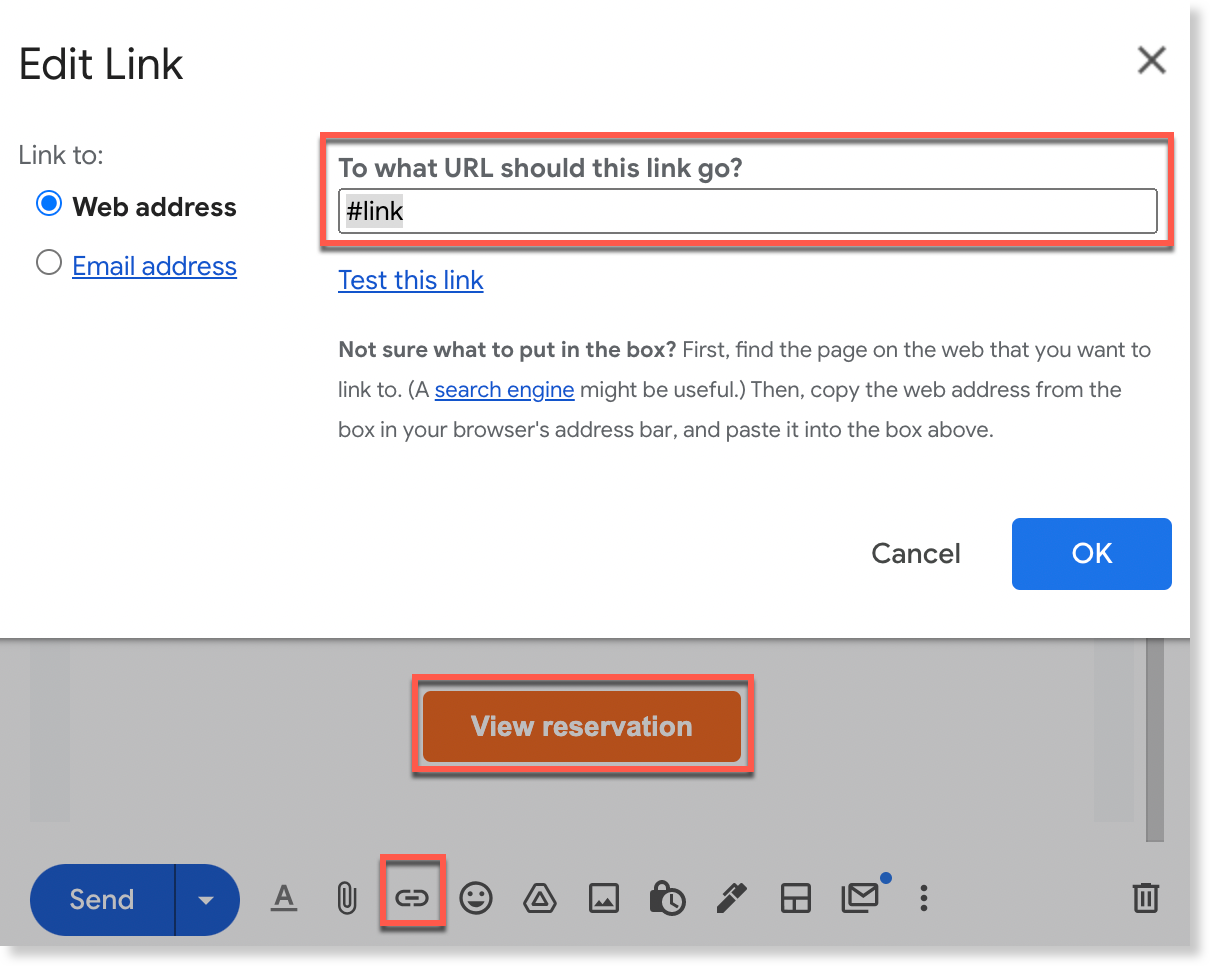
Task: Click the Google Drive insert icon
Action: click(x=540, y=899)
